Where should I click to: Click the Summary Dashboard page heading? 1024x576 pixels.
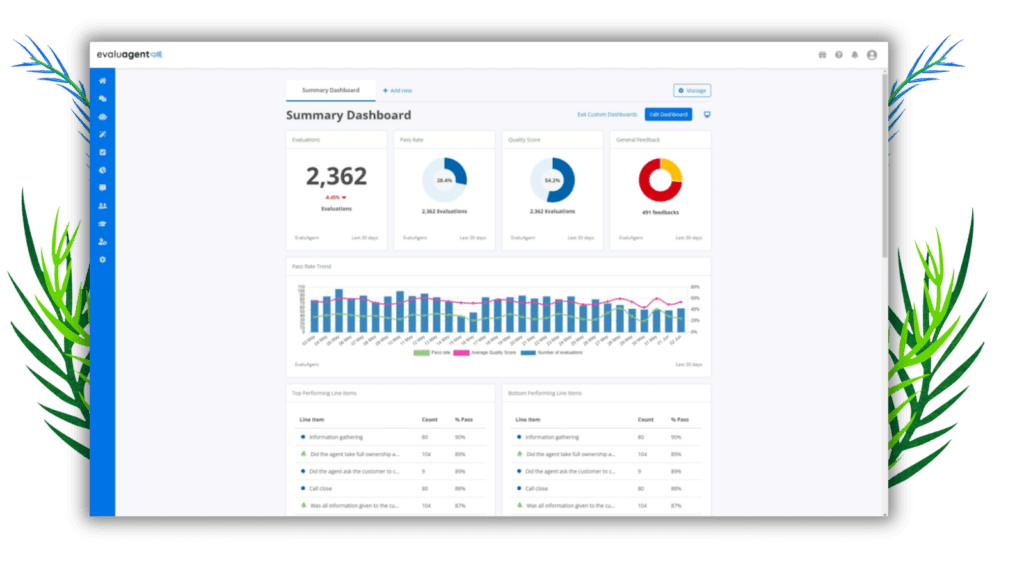[349, 115]
